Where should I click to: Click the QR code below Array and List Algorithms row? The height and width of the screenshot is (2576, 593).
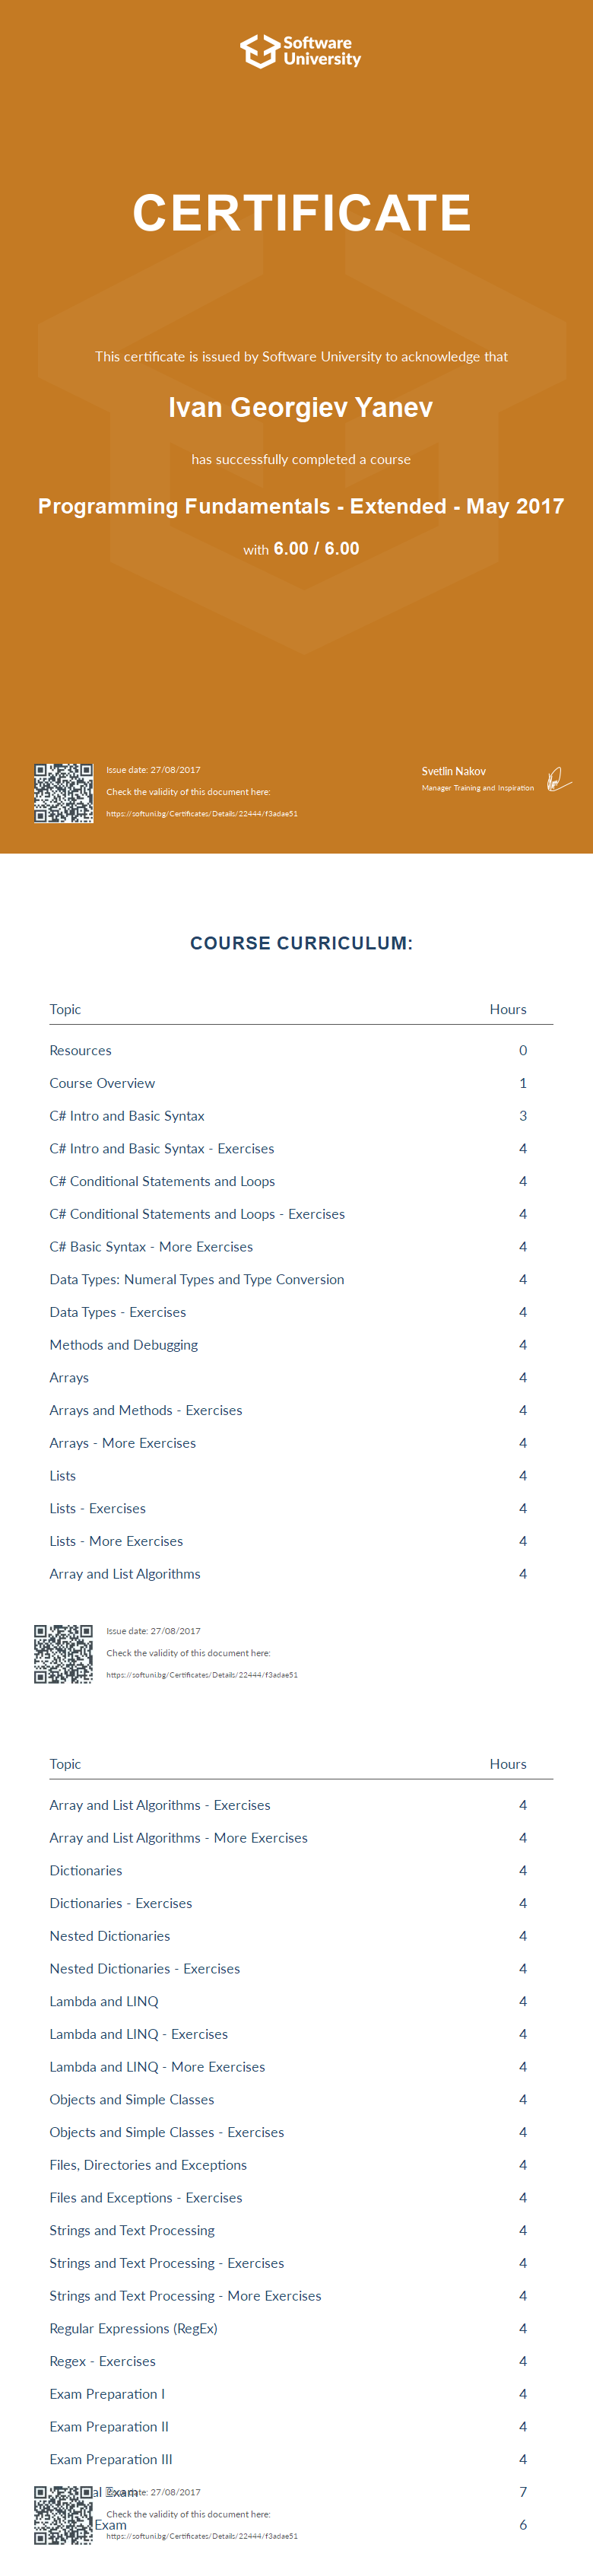pos(63,1654)
